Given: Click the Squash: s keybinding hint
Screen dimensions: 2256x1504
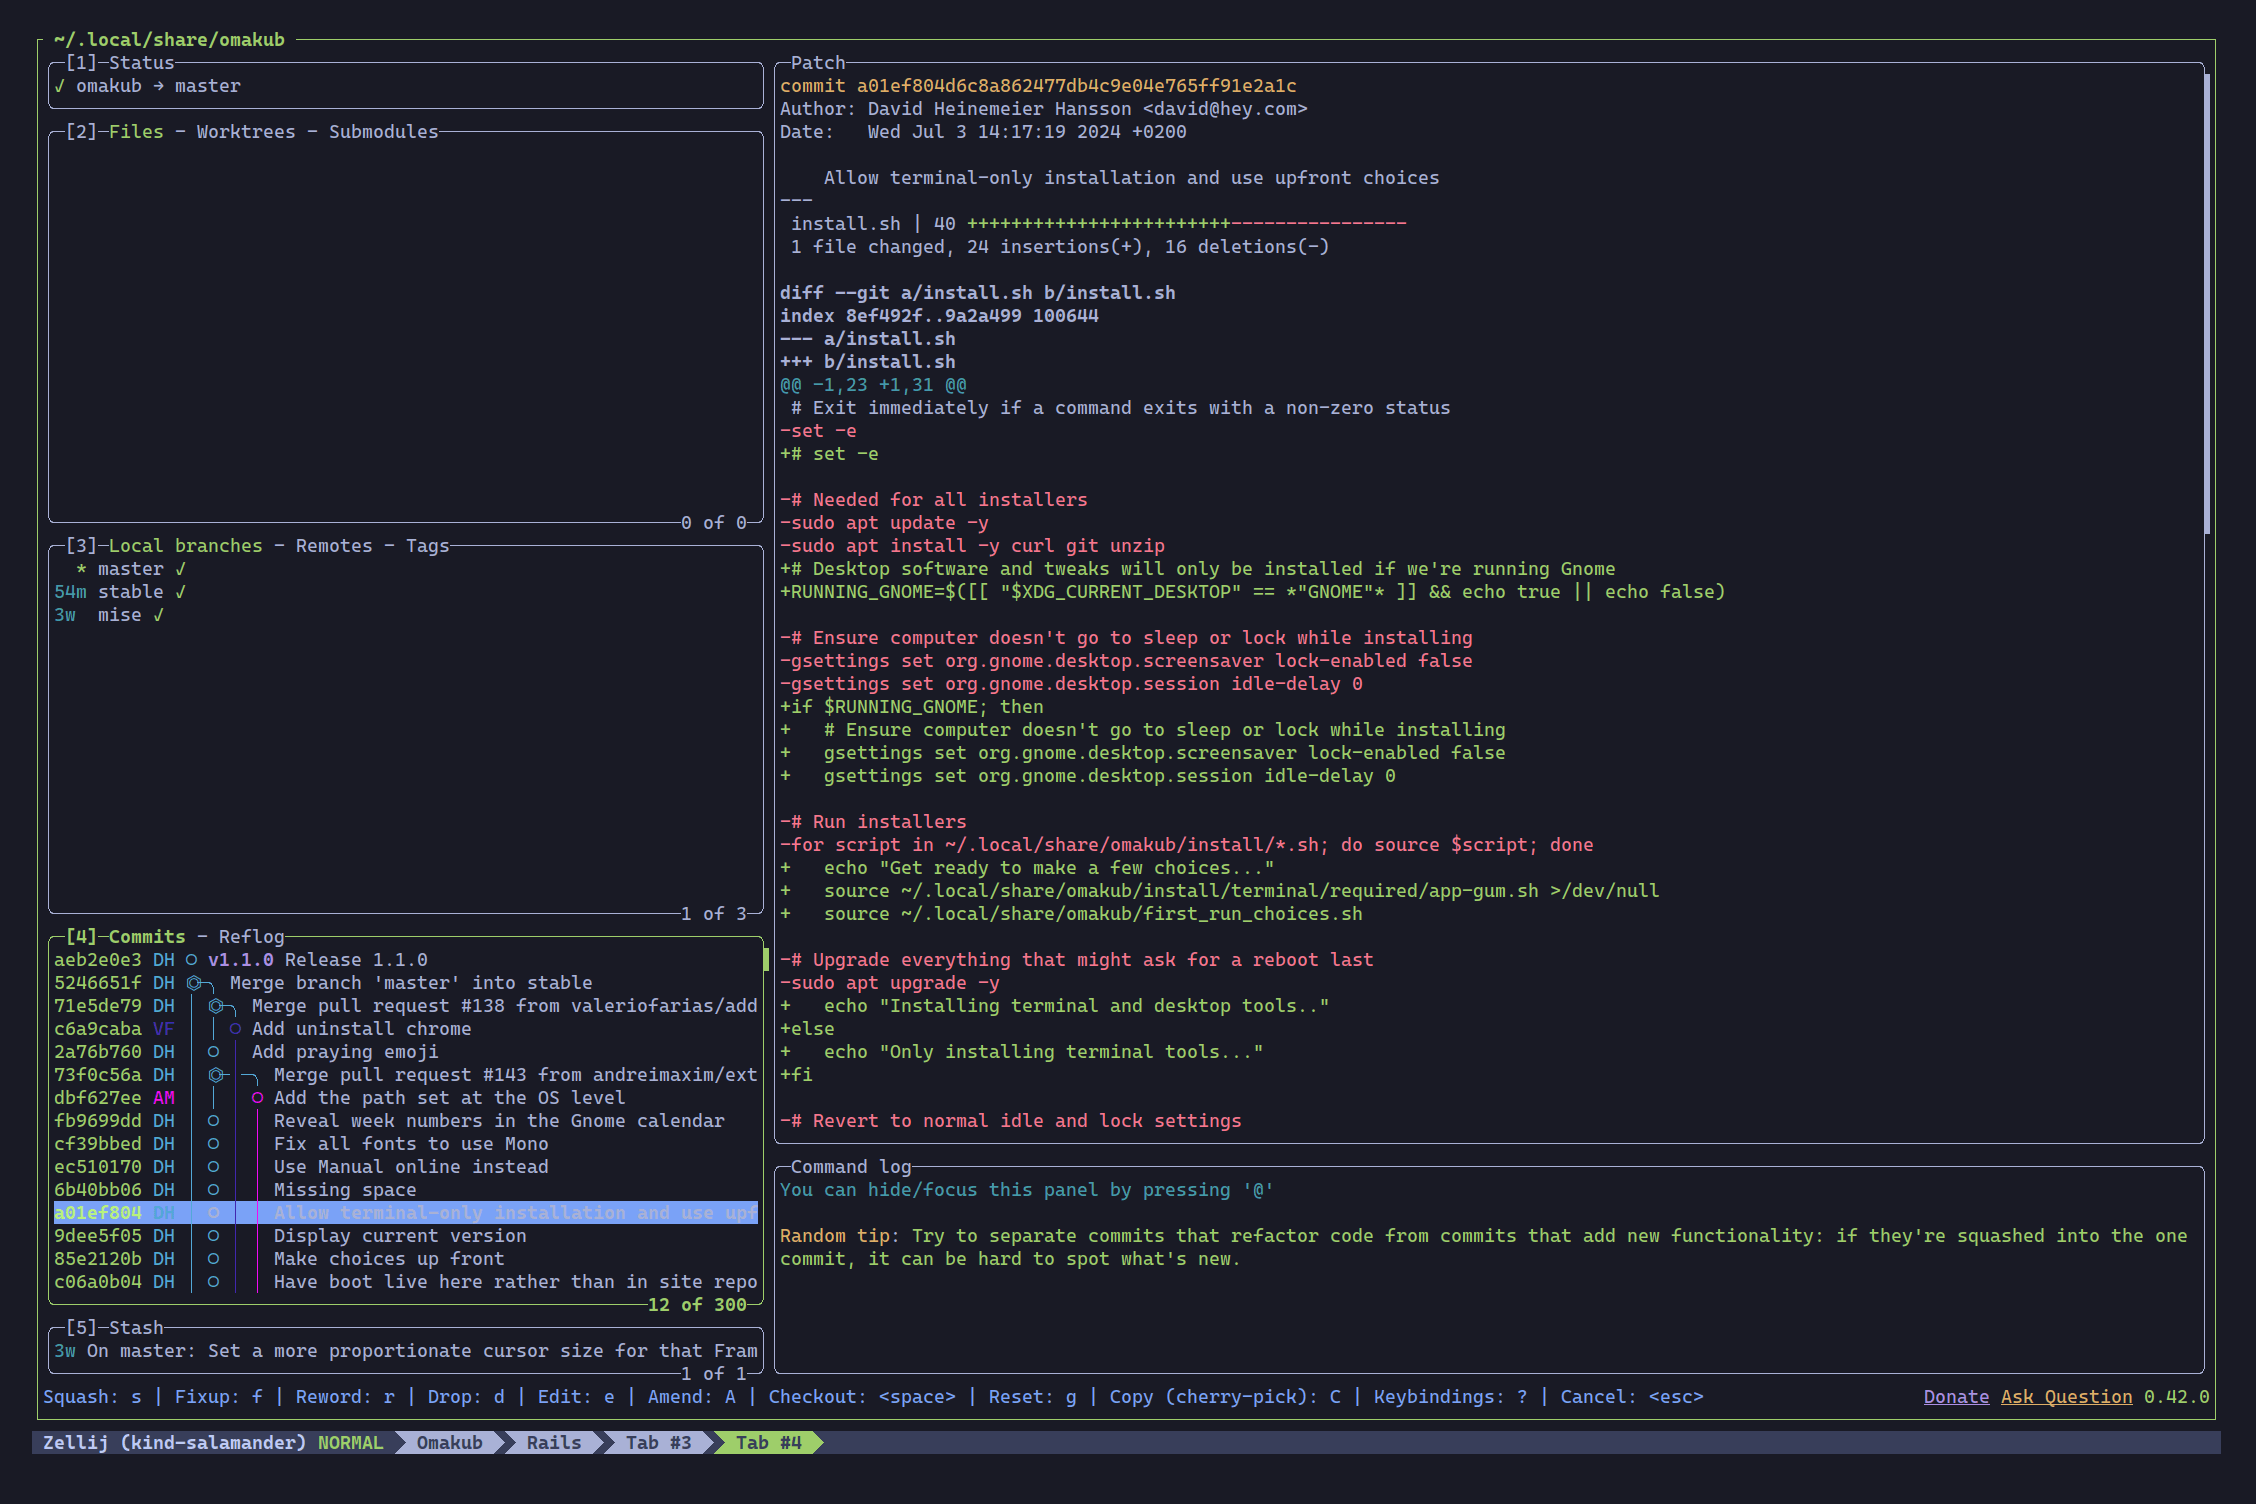Looking at the screenshot, I should (92, 1397).
